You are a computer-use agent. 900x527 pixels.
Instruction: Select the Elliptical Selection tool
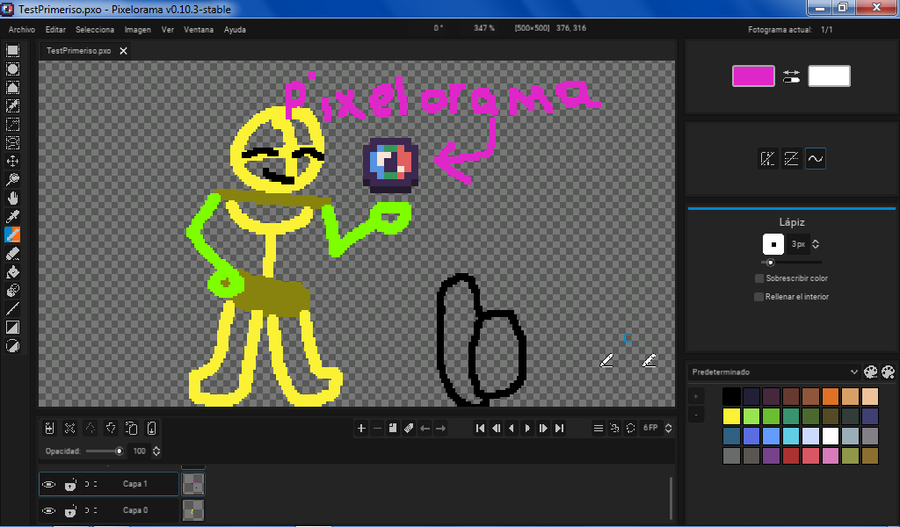click(x=13, y=69)
